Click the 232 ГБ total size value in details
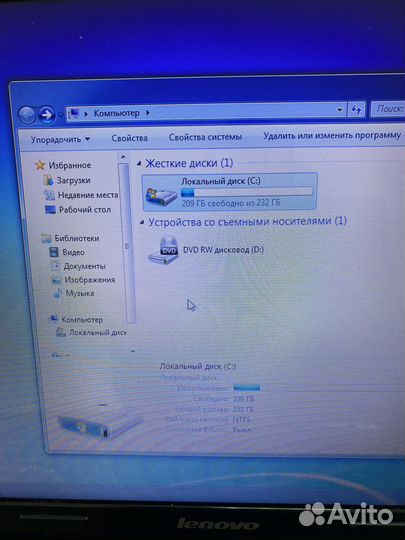This screenshot has height=540, width=405. (x=243, y=409)
